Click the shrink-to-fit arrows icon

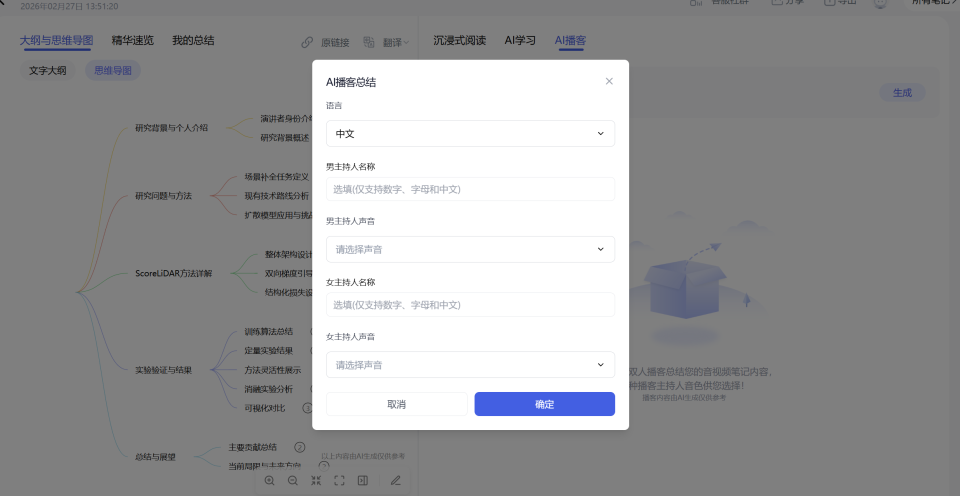point(316,481)
